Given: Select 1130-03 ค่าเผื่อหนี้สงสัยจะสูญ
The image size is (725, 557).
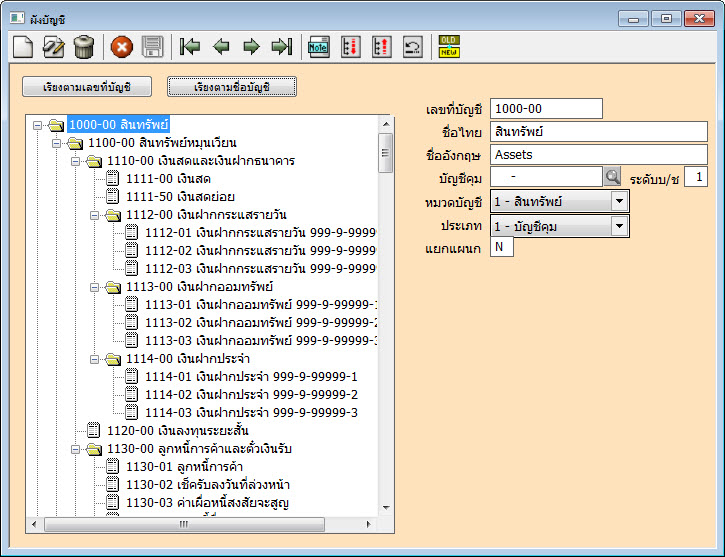Looking at the screenshot, I should tap(208, 503).
